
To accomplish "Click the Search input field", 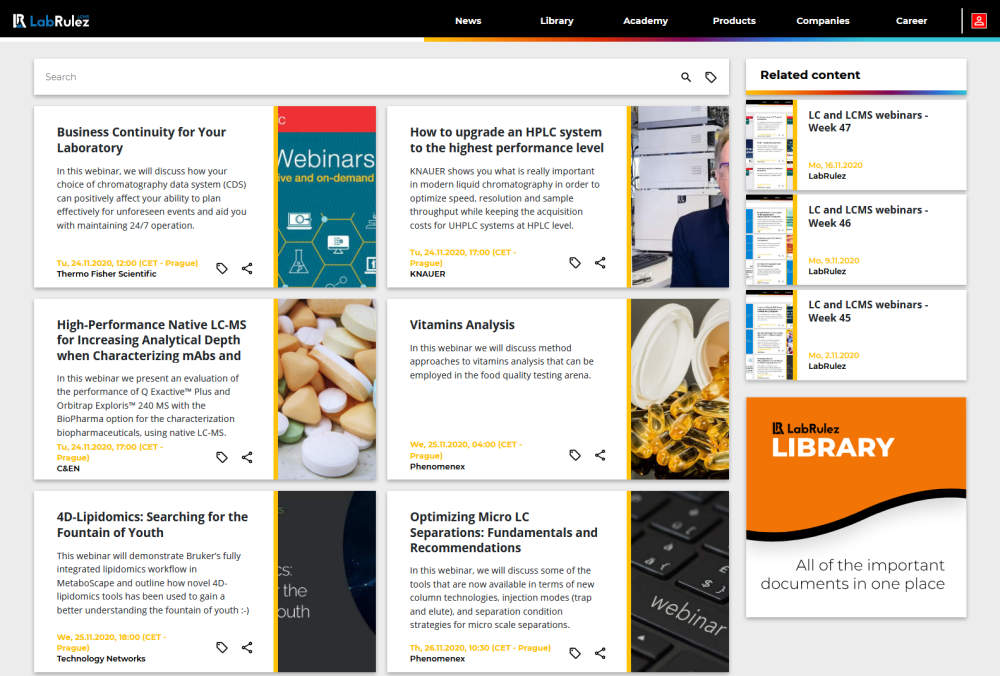I will pos(357,77).
